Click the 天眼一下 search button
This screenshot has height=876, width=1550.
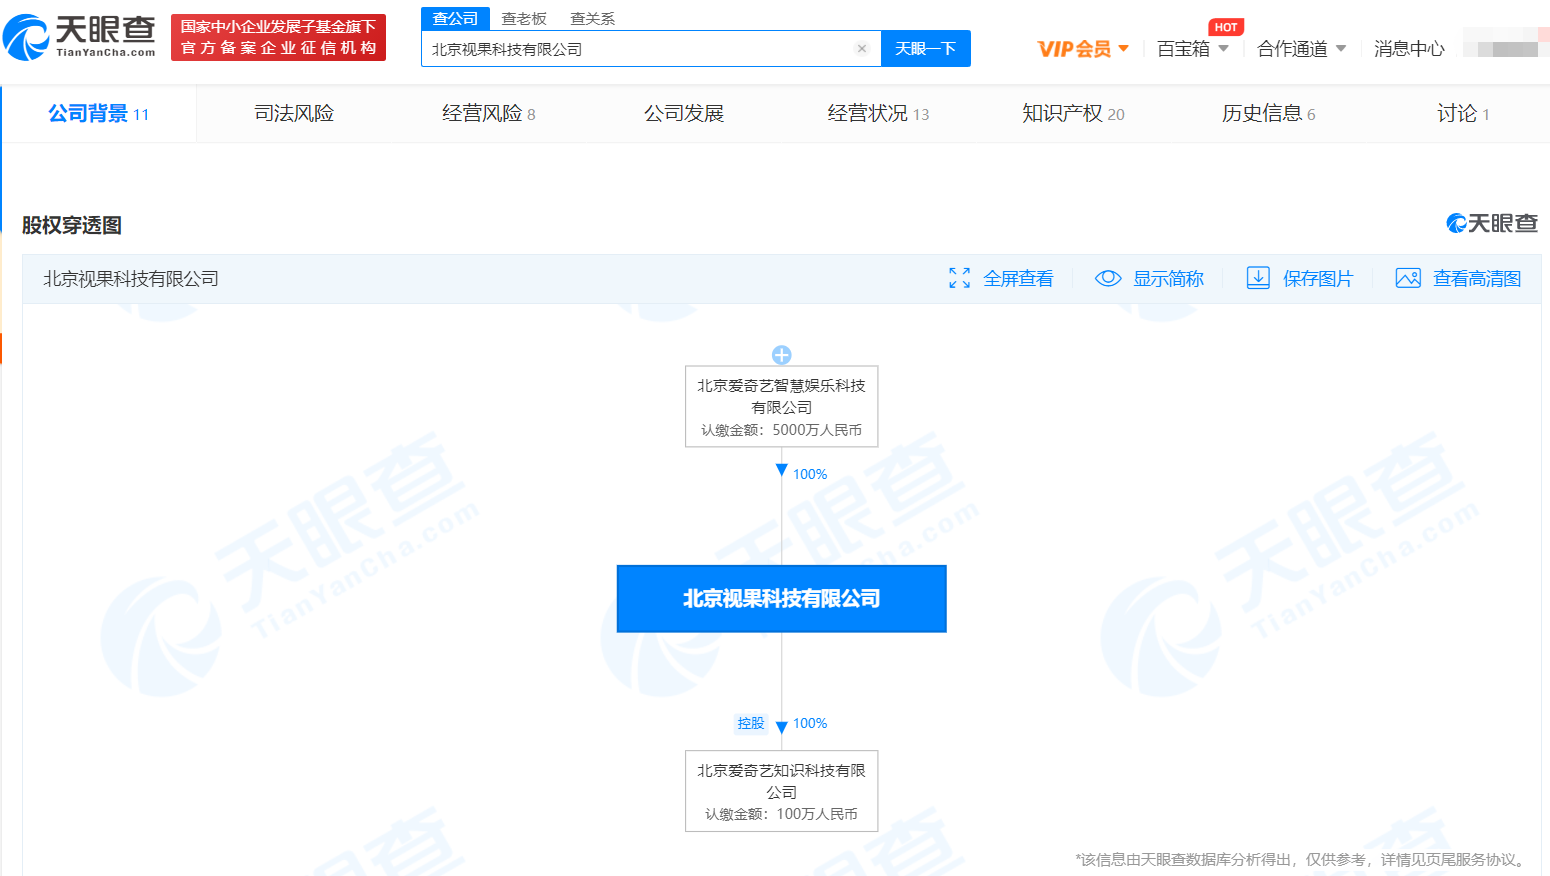[926, 48]
